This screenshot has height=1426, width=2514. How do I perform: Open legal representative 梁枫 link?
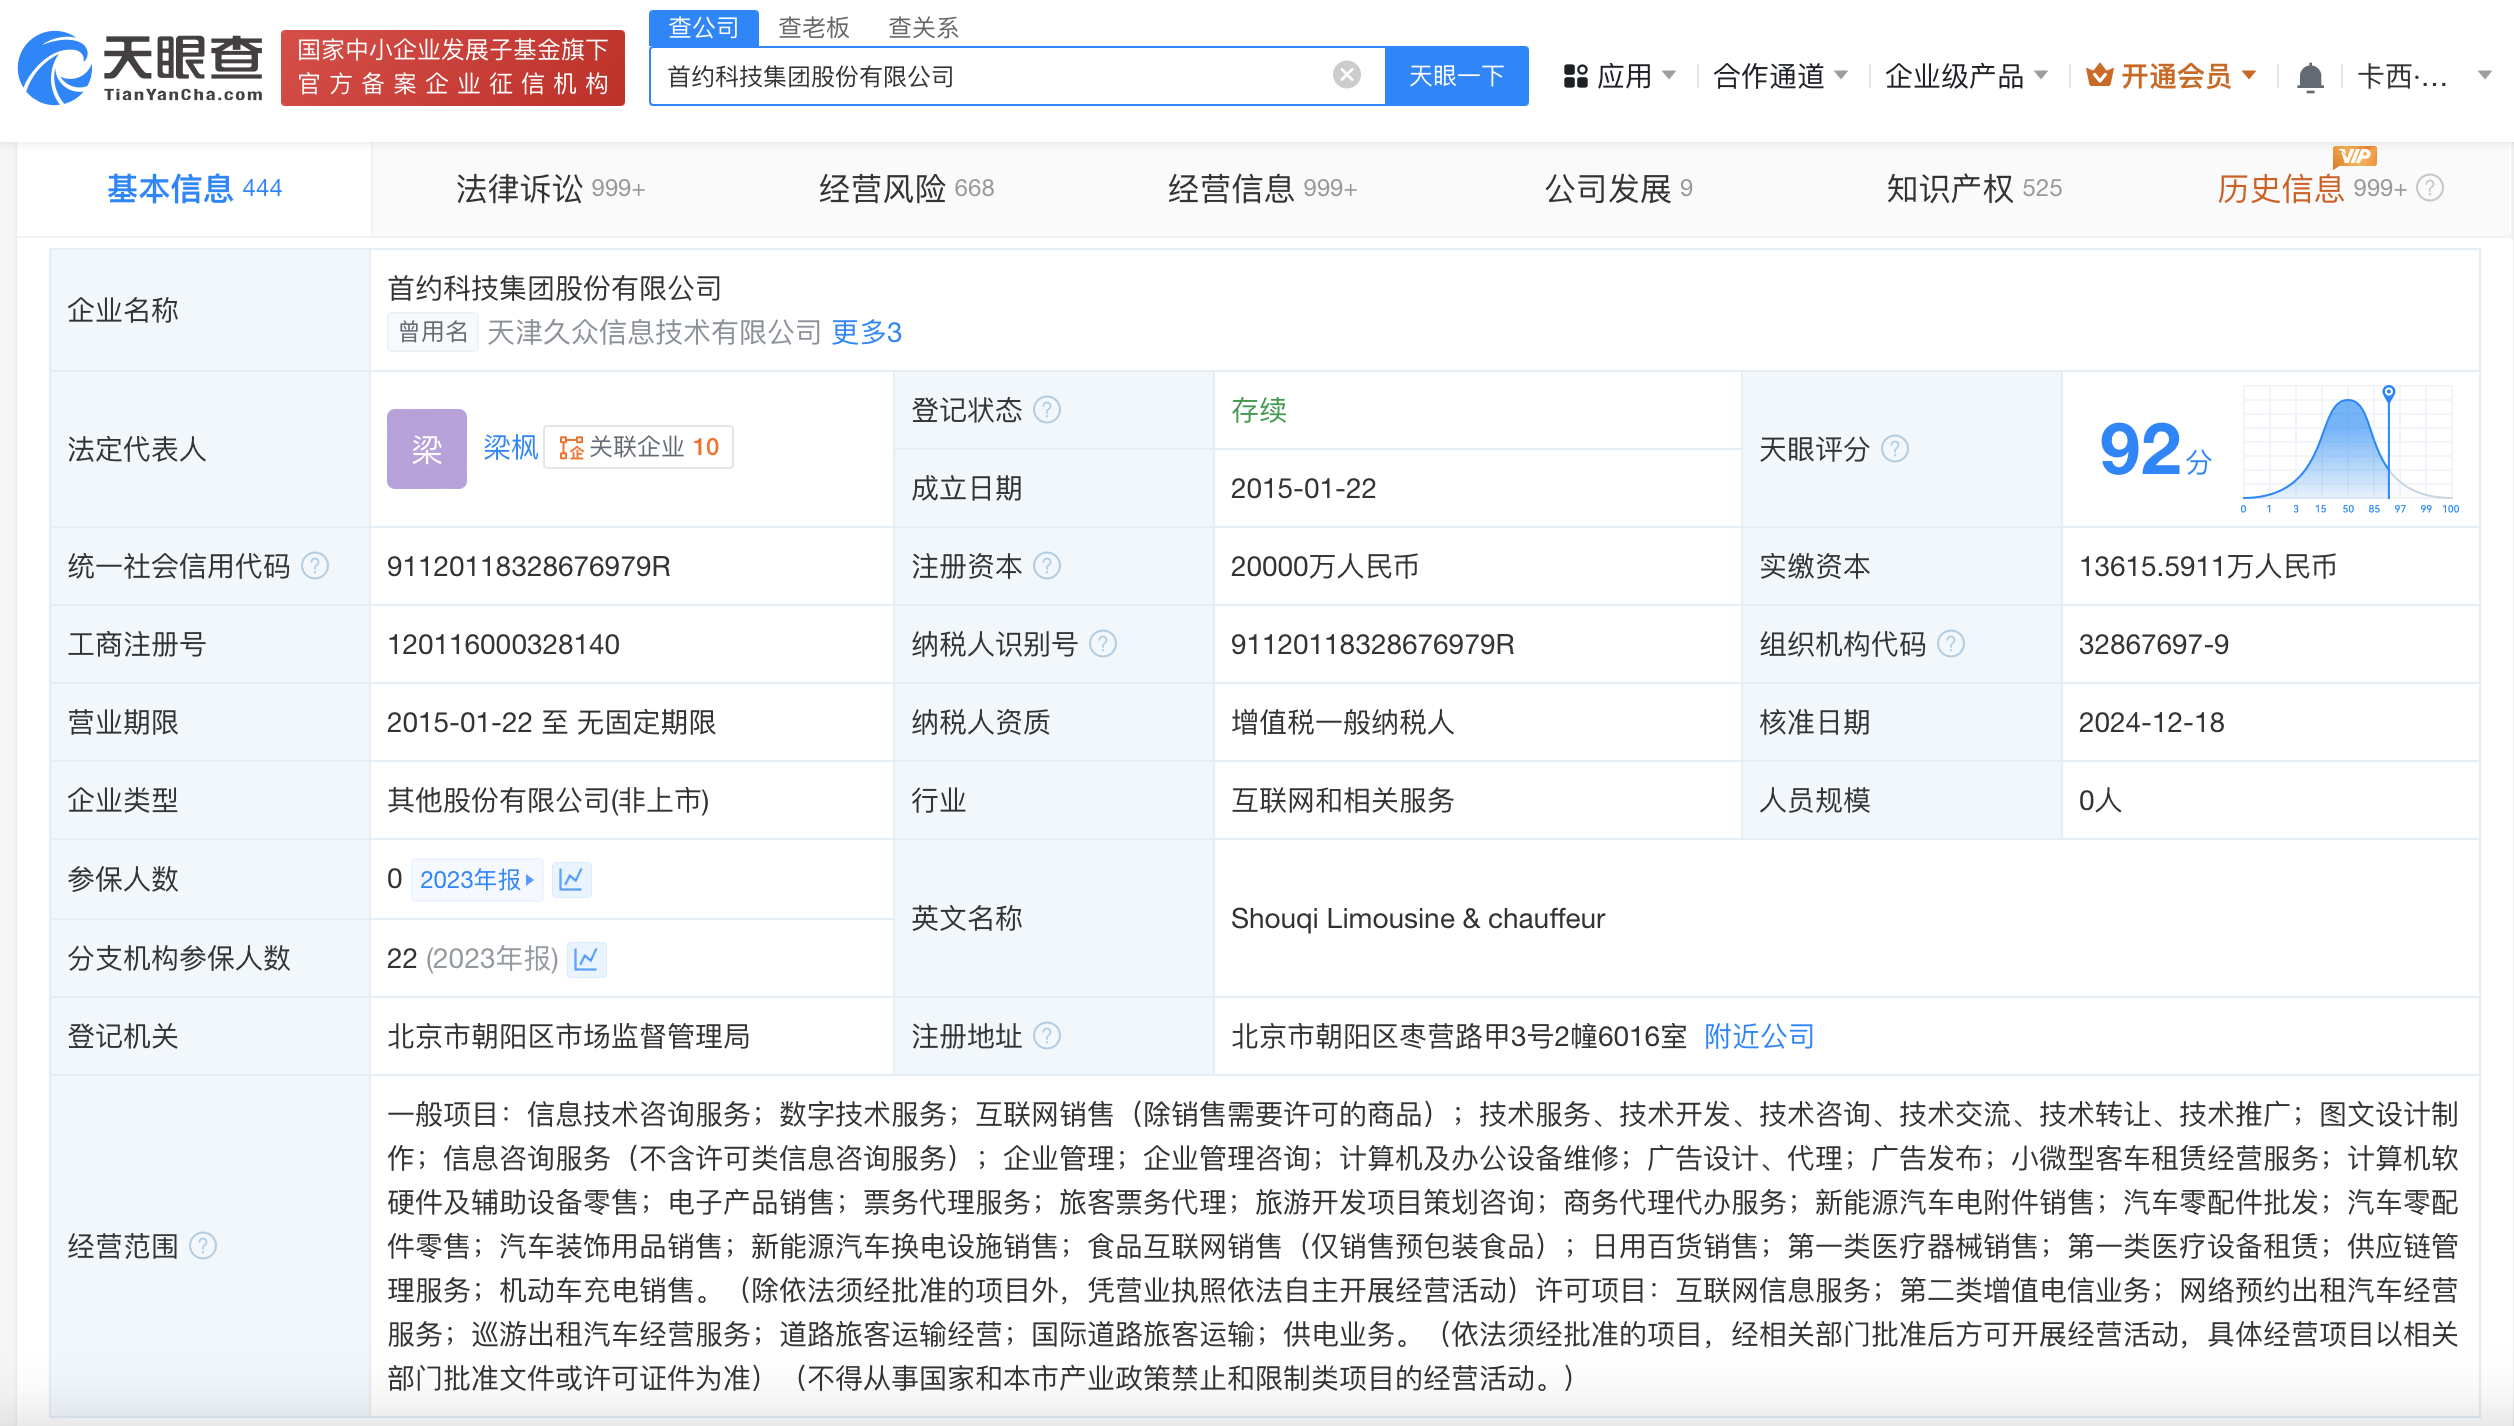coord(510,447)
